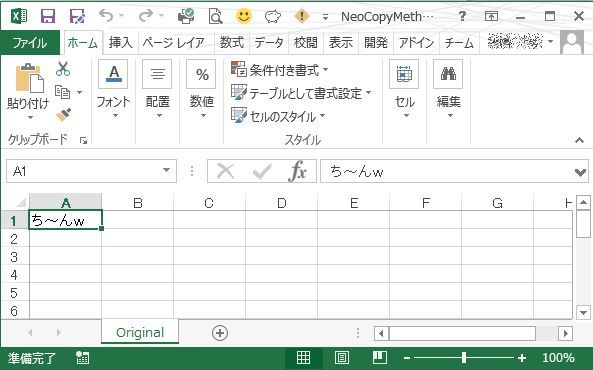Screen dimensions: 593x370
Task: Copy selection with the copy icon
Action: 62,92
